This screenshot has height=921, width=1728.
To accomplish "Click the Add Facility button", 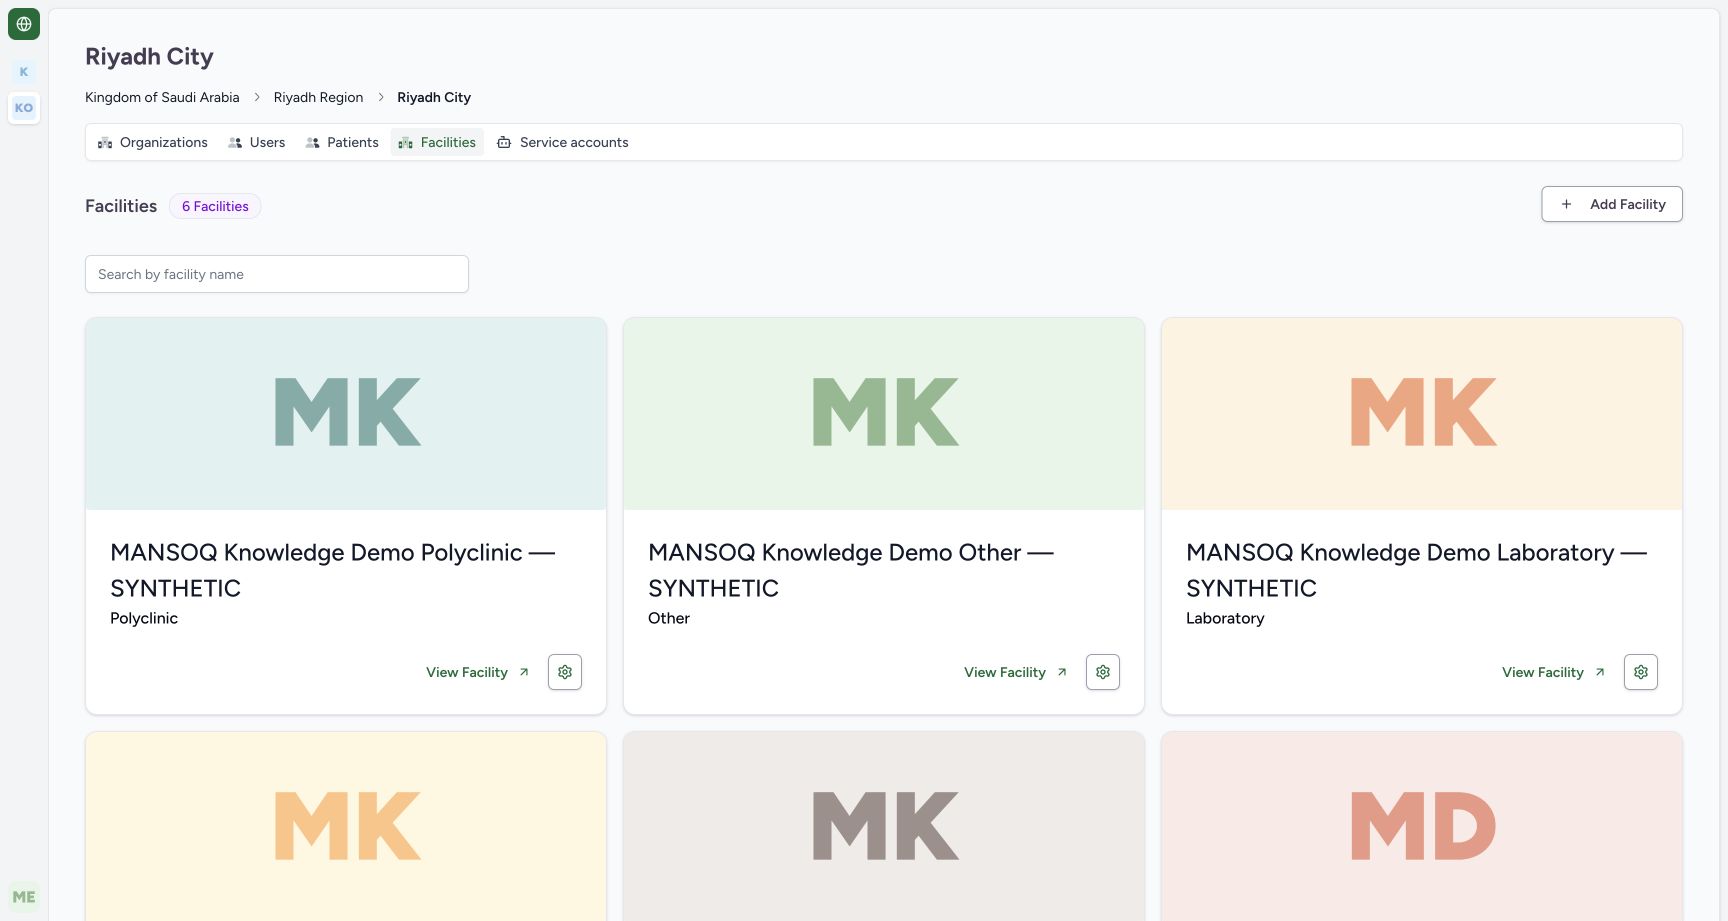I will [x=1612, y=204].
